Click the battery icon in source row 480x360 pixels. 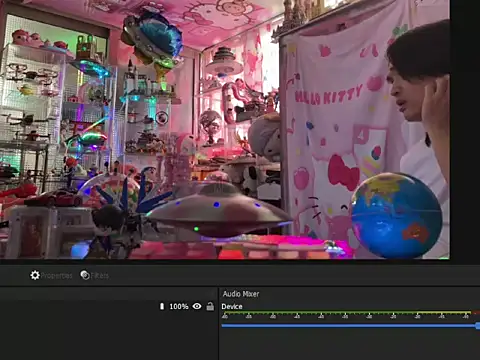(162, 306)
